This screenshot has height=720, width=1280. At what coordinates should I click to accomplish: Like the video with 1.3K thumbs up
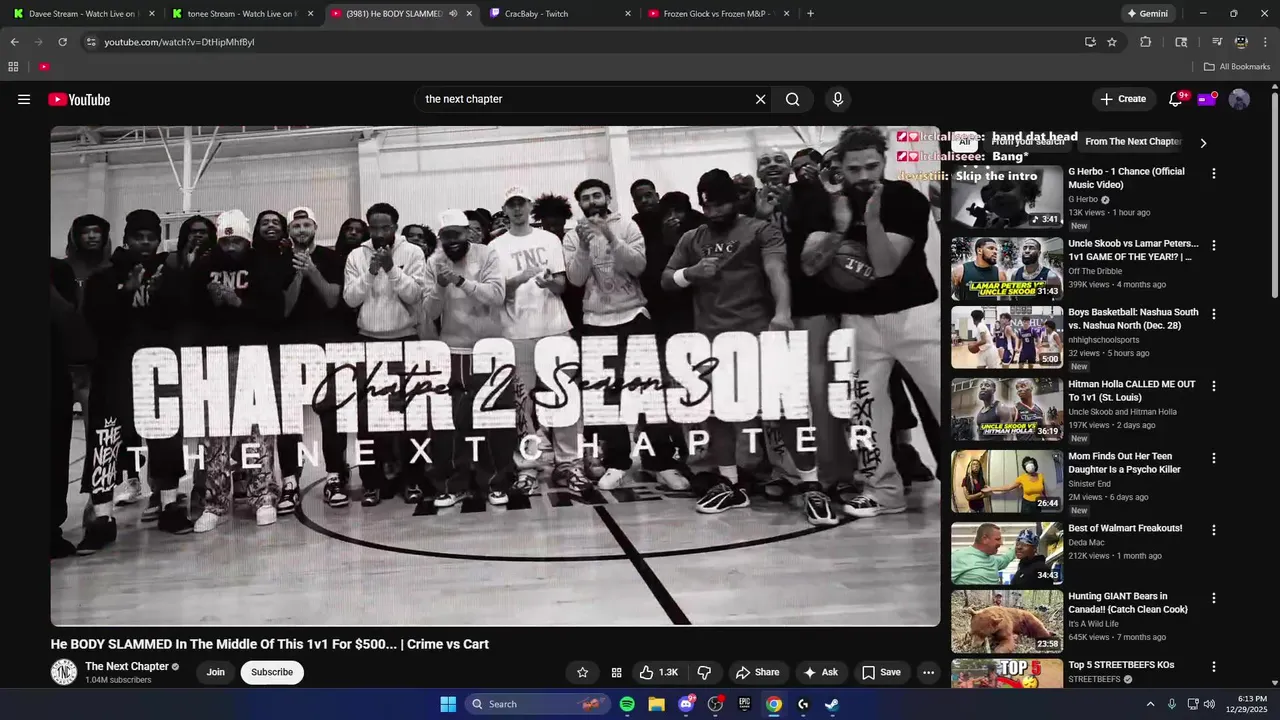point(659,672)
